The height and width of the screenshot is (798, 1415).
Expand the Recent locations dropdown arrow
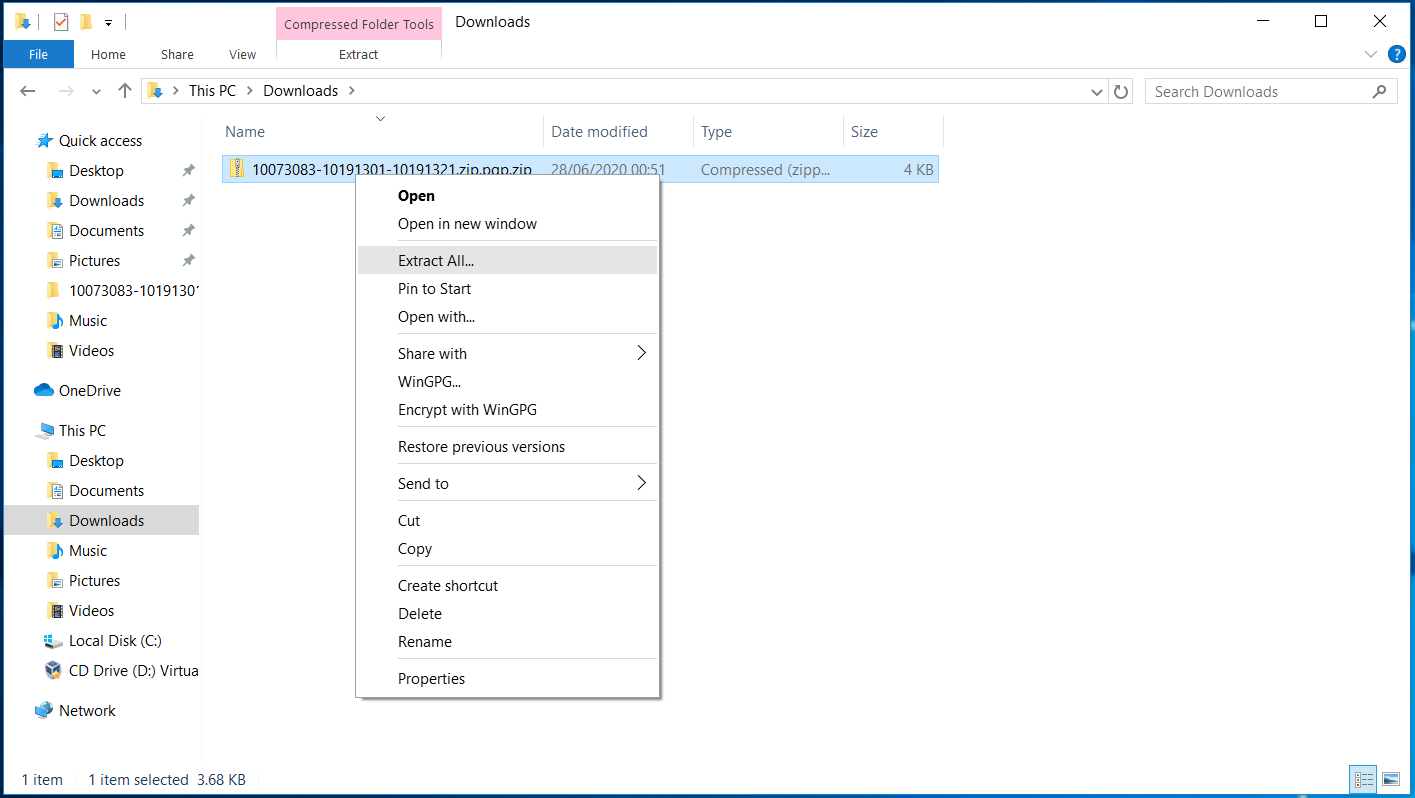[96, 91]
